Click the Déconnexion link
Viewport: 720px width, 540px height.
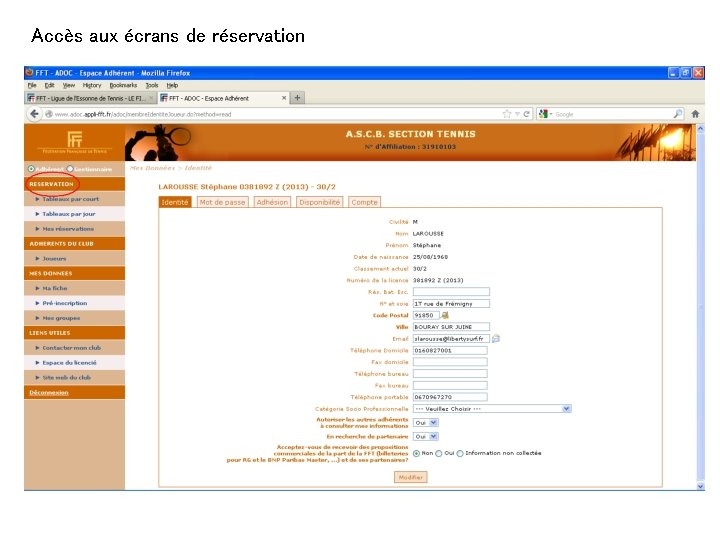[49, 393]
